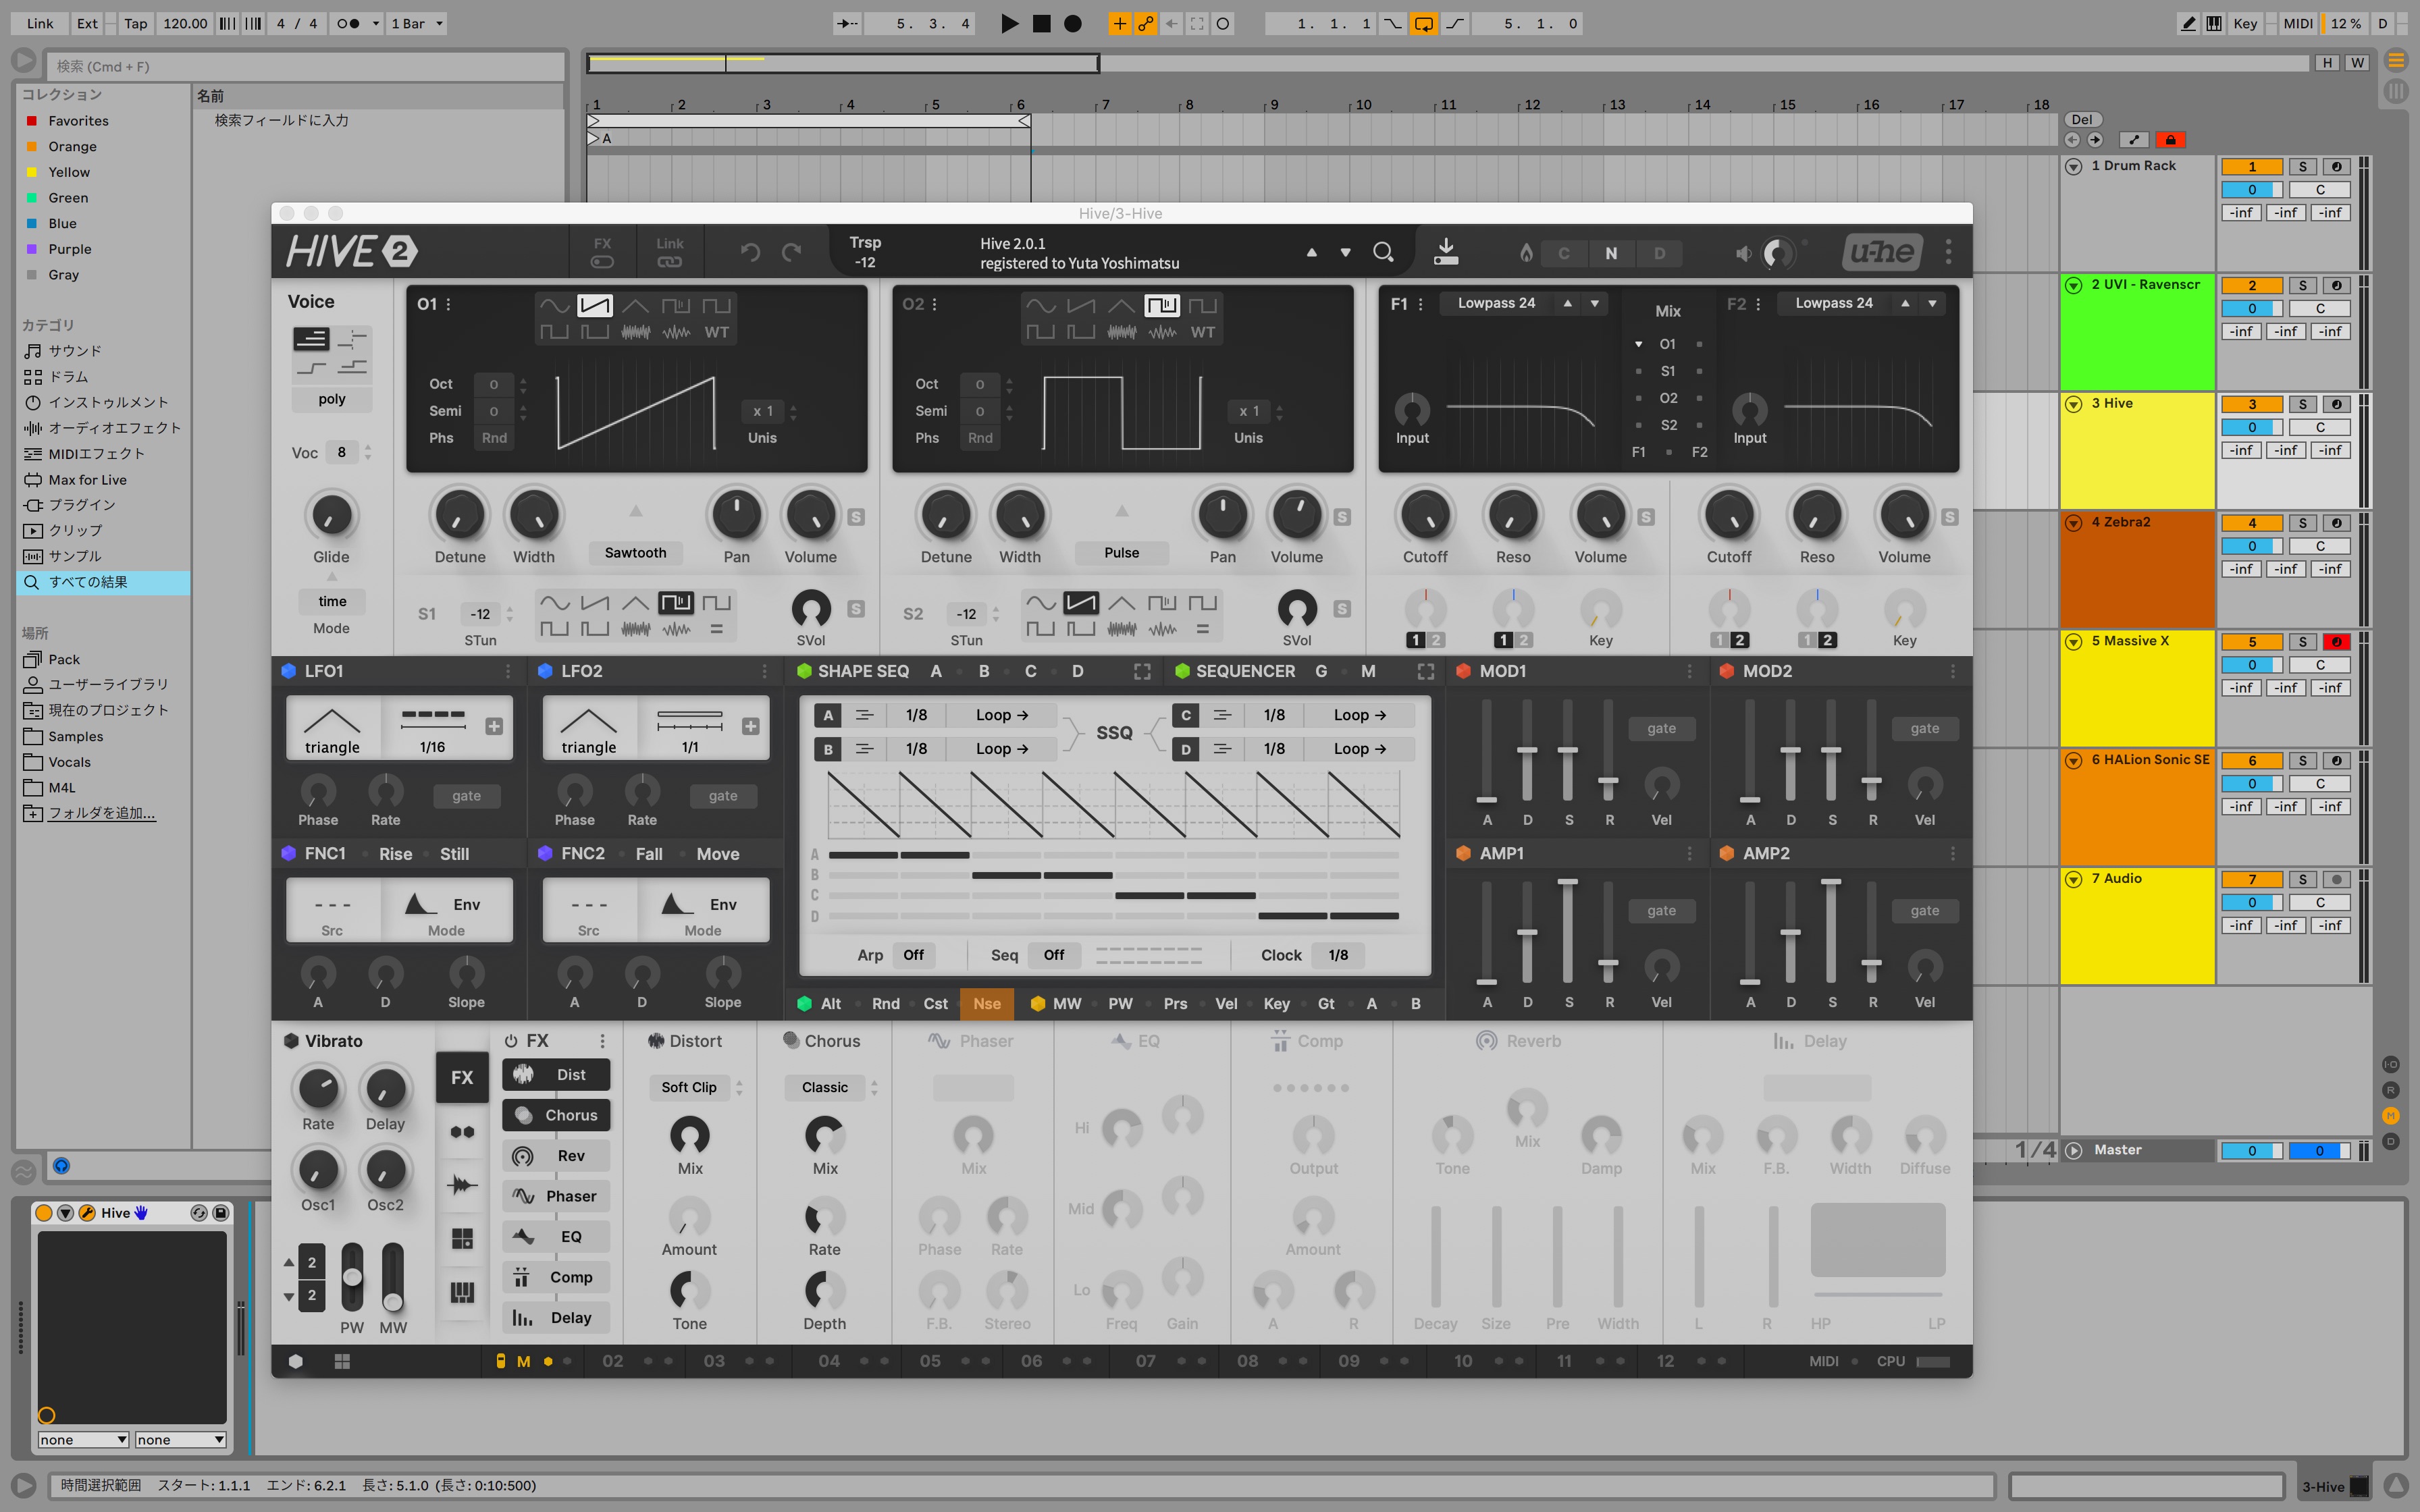
Task: Click Ableton's Stop button
Action: pyautogui.click(x=1041, y=23)
